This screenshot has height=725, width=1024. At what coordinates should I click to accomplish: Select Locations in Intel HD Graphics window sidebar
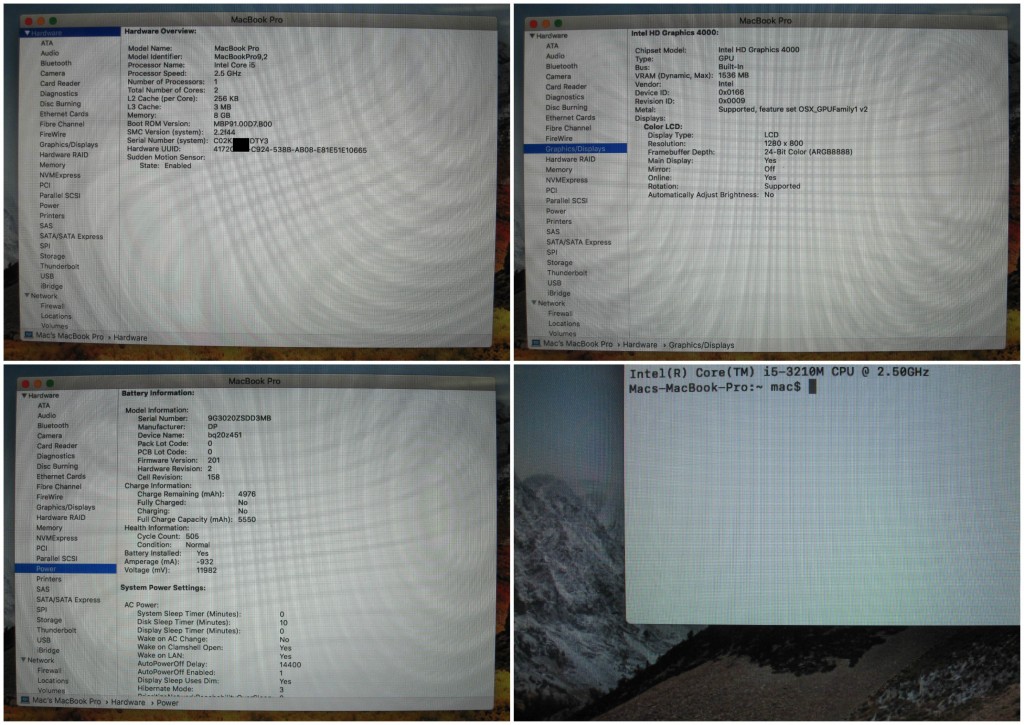pyautogui.click(x=564, y=323)
